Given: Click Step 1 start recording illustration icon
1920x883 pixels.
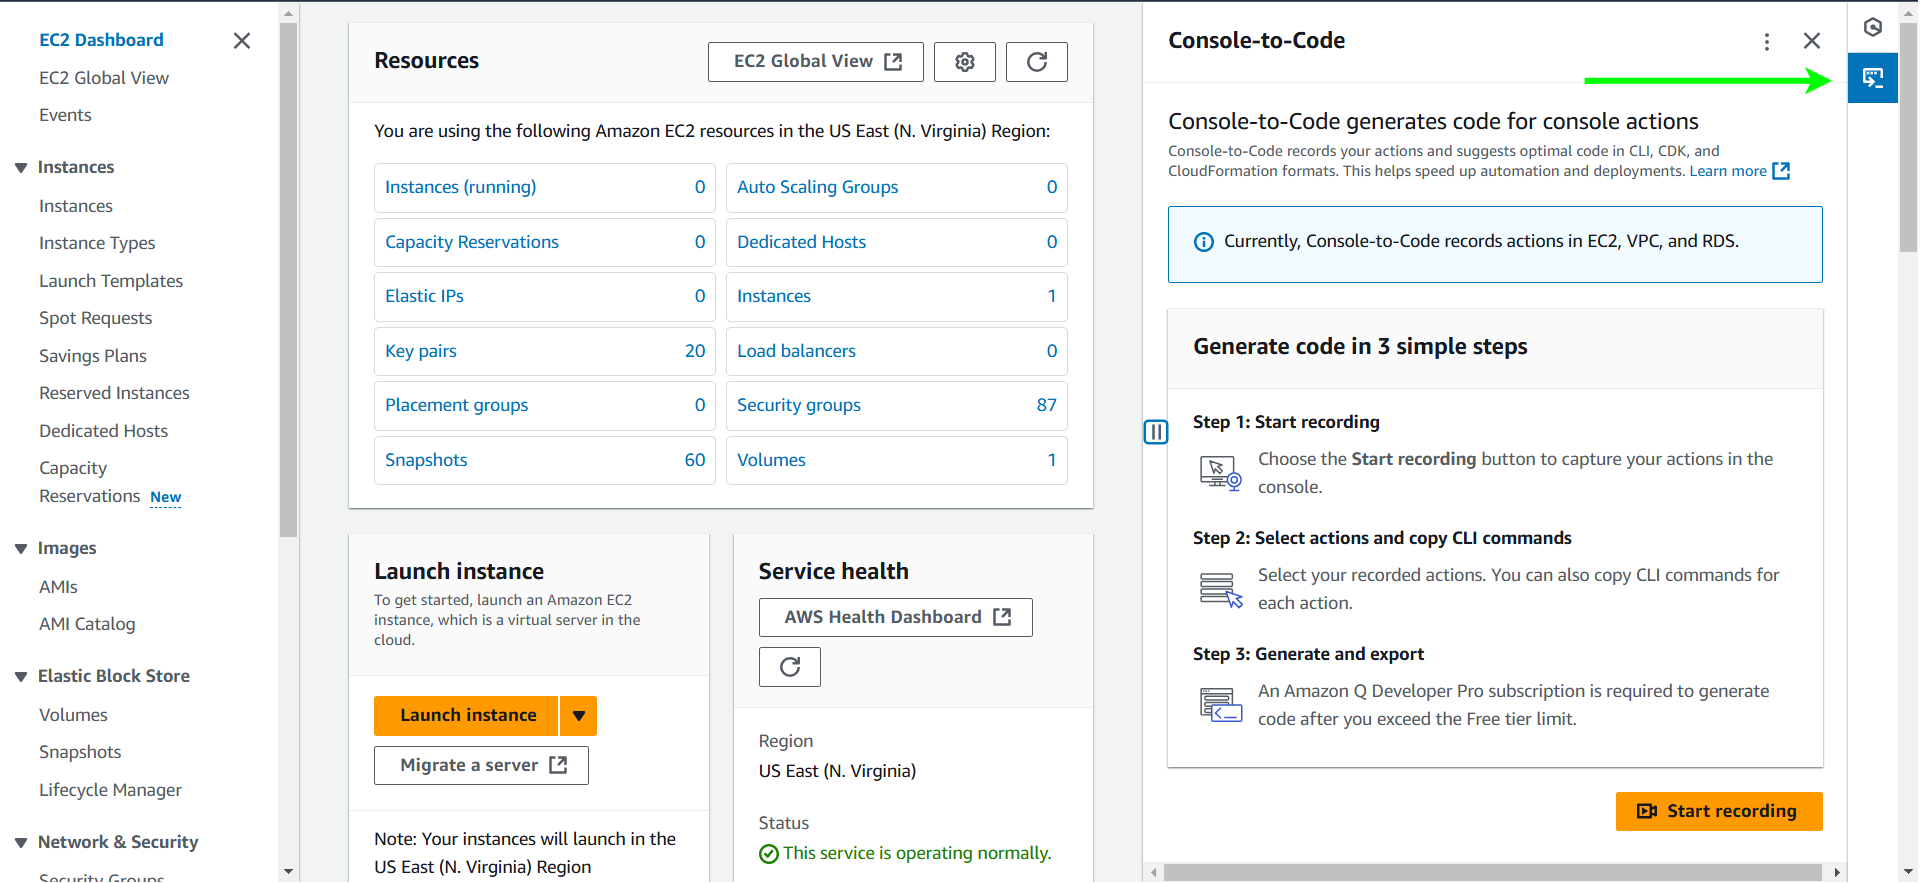Looking at the screenshot, I should pos(1220,472).
